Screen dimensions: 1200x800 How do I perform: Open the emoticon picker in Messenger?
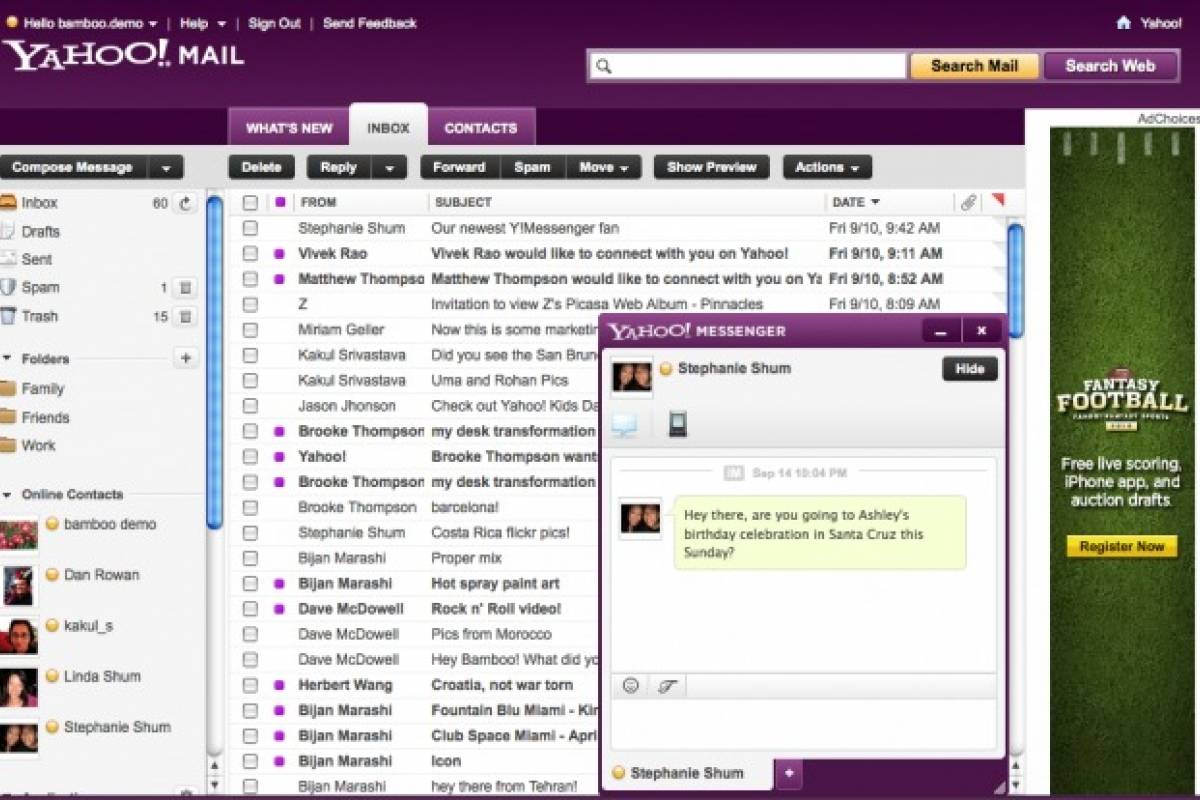630,685
